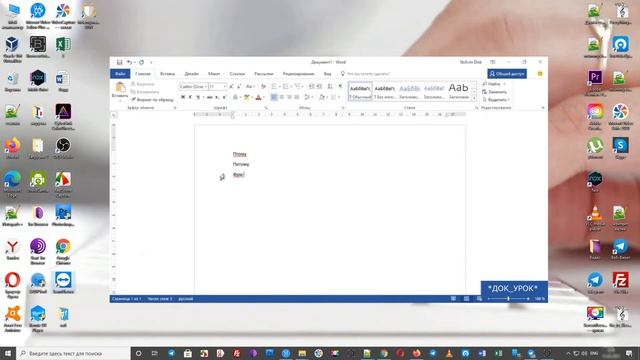This screenshot has width=640, height=360.
Task: Open the Файл tab
Action: pyautogui.click(x=120, y=74)
